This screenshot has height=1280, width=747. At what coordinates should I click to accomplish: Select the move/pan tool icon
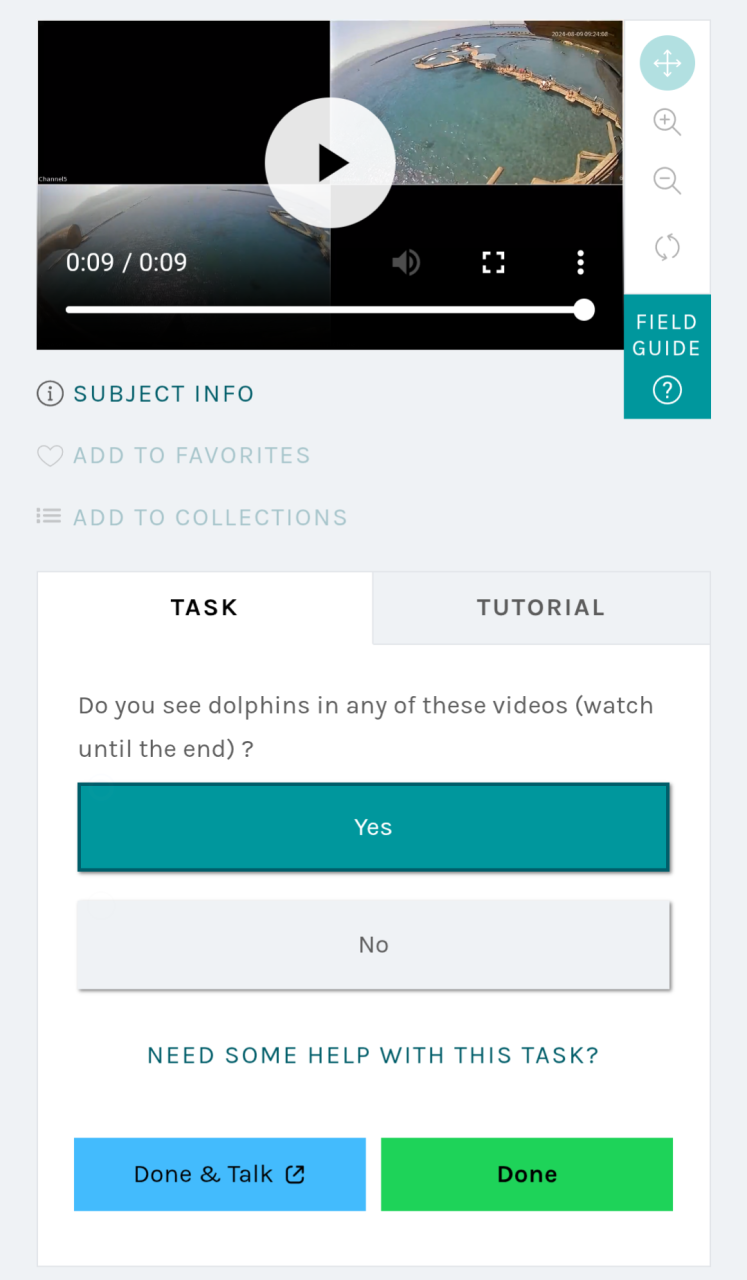[x=667, y=63]
